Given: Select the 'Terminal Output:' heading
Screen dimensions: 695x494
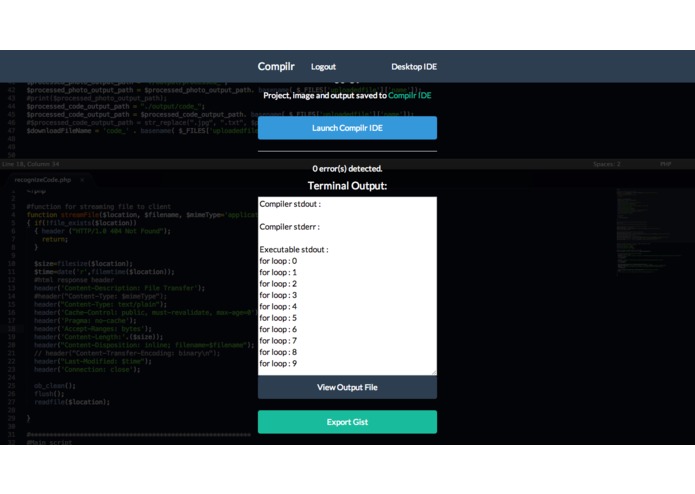Looking at the screenshot, I should click(x=347, y=186).
